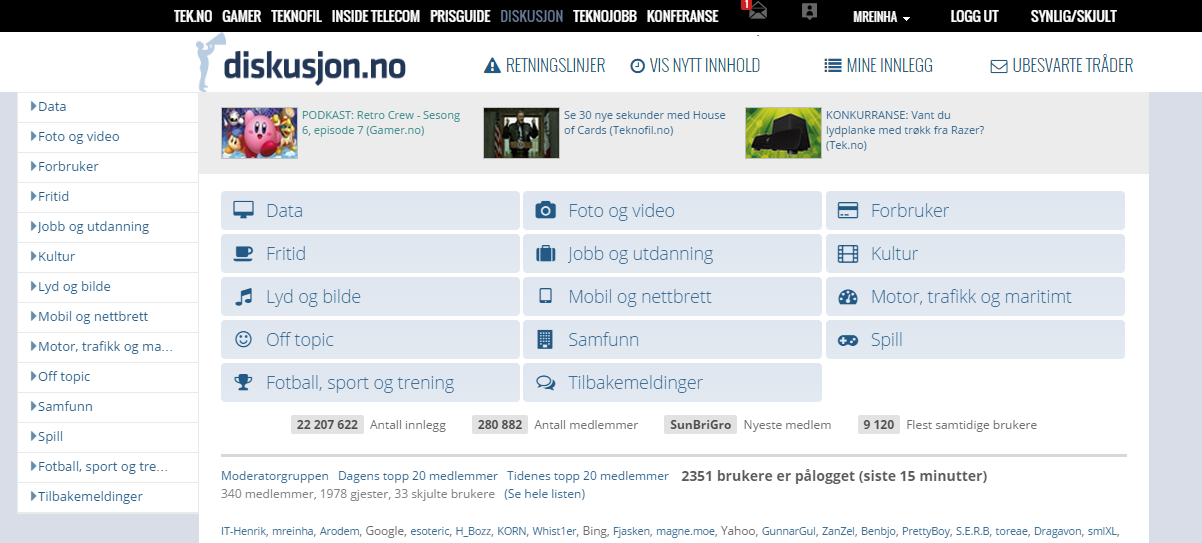Open House of Cards article link
Image resolution: width=1202 pixels, height=543 pixels.
pyautogui.click(x=645, y=122)
